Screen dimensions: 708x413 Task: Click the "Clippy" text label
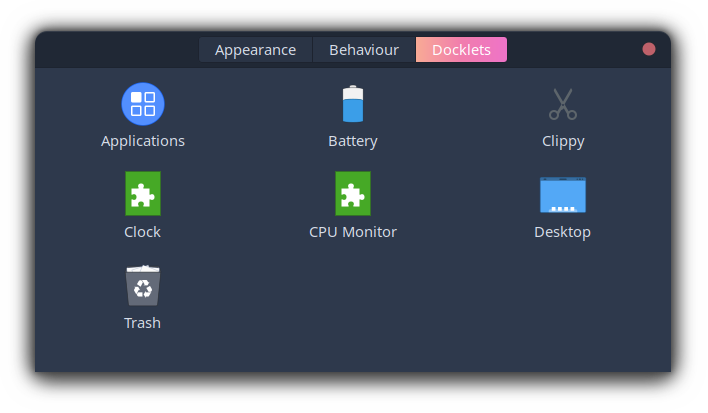pyautogui.click(x=563, y=141)
